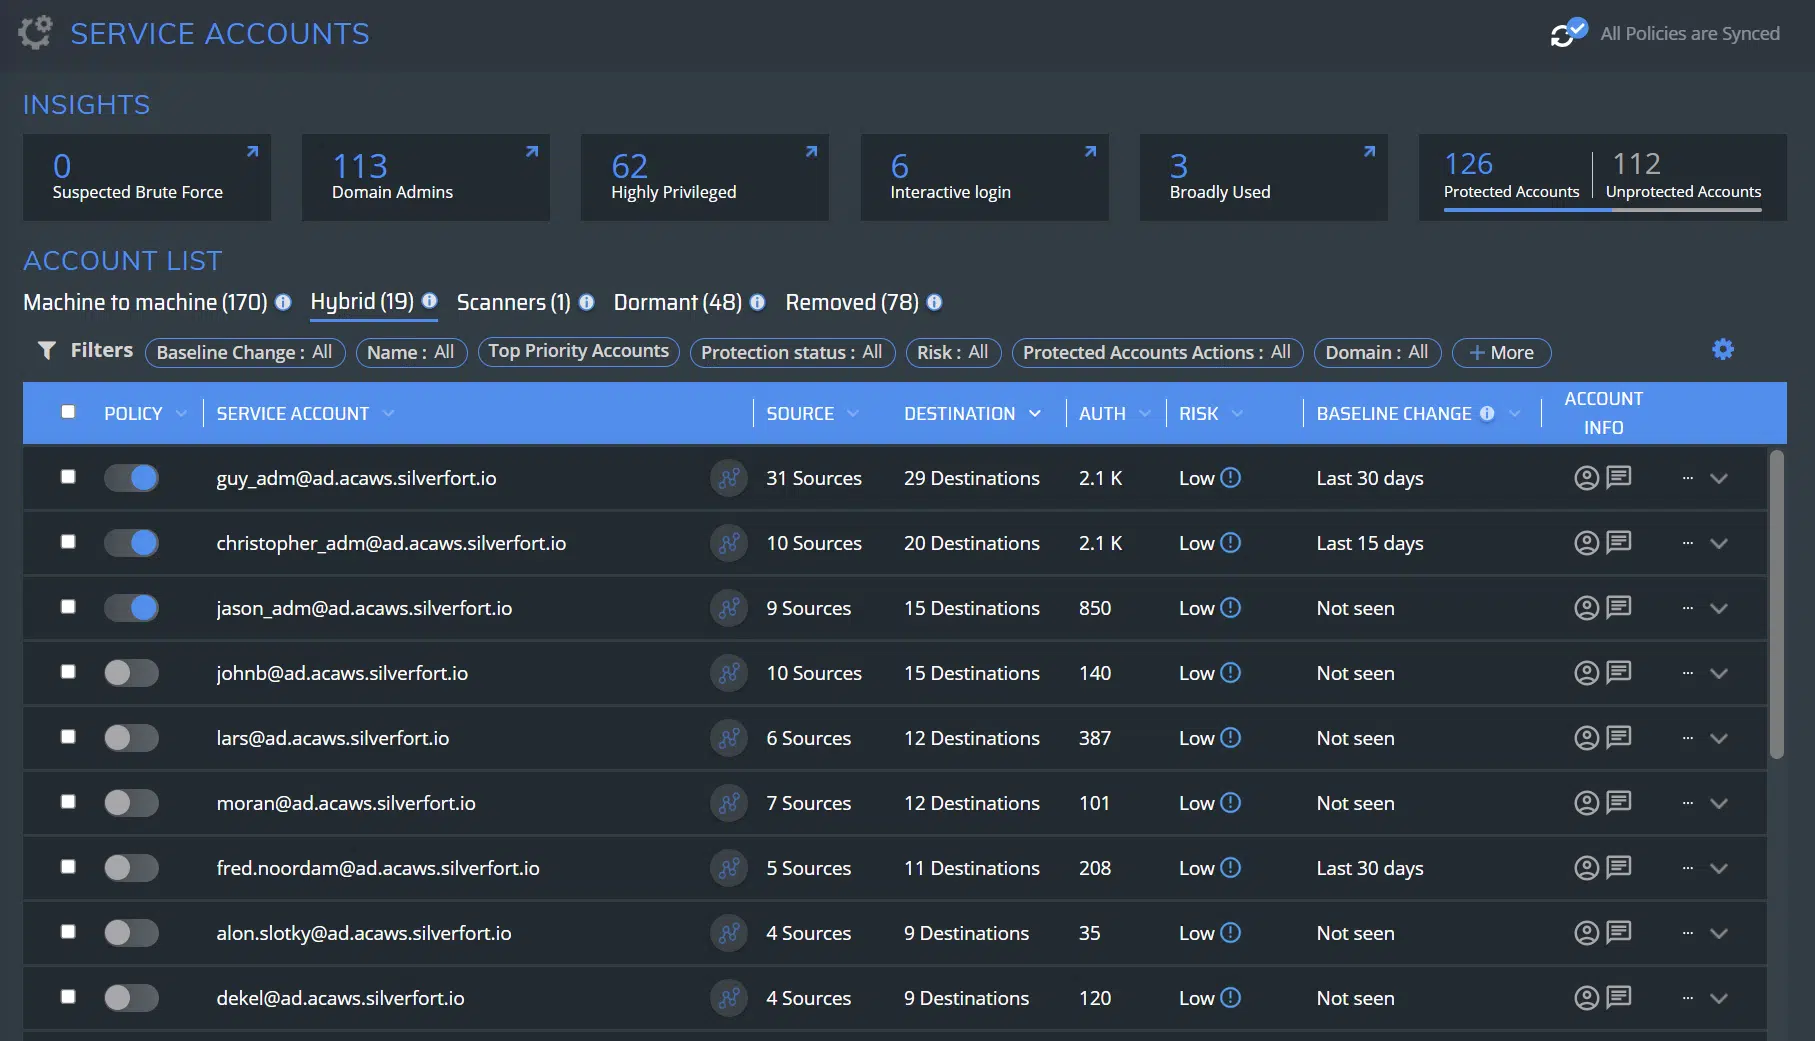
Task: Select the Machine to machine (170) tab
Action: 145,302
